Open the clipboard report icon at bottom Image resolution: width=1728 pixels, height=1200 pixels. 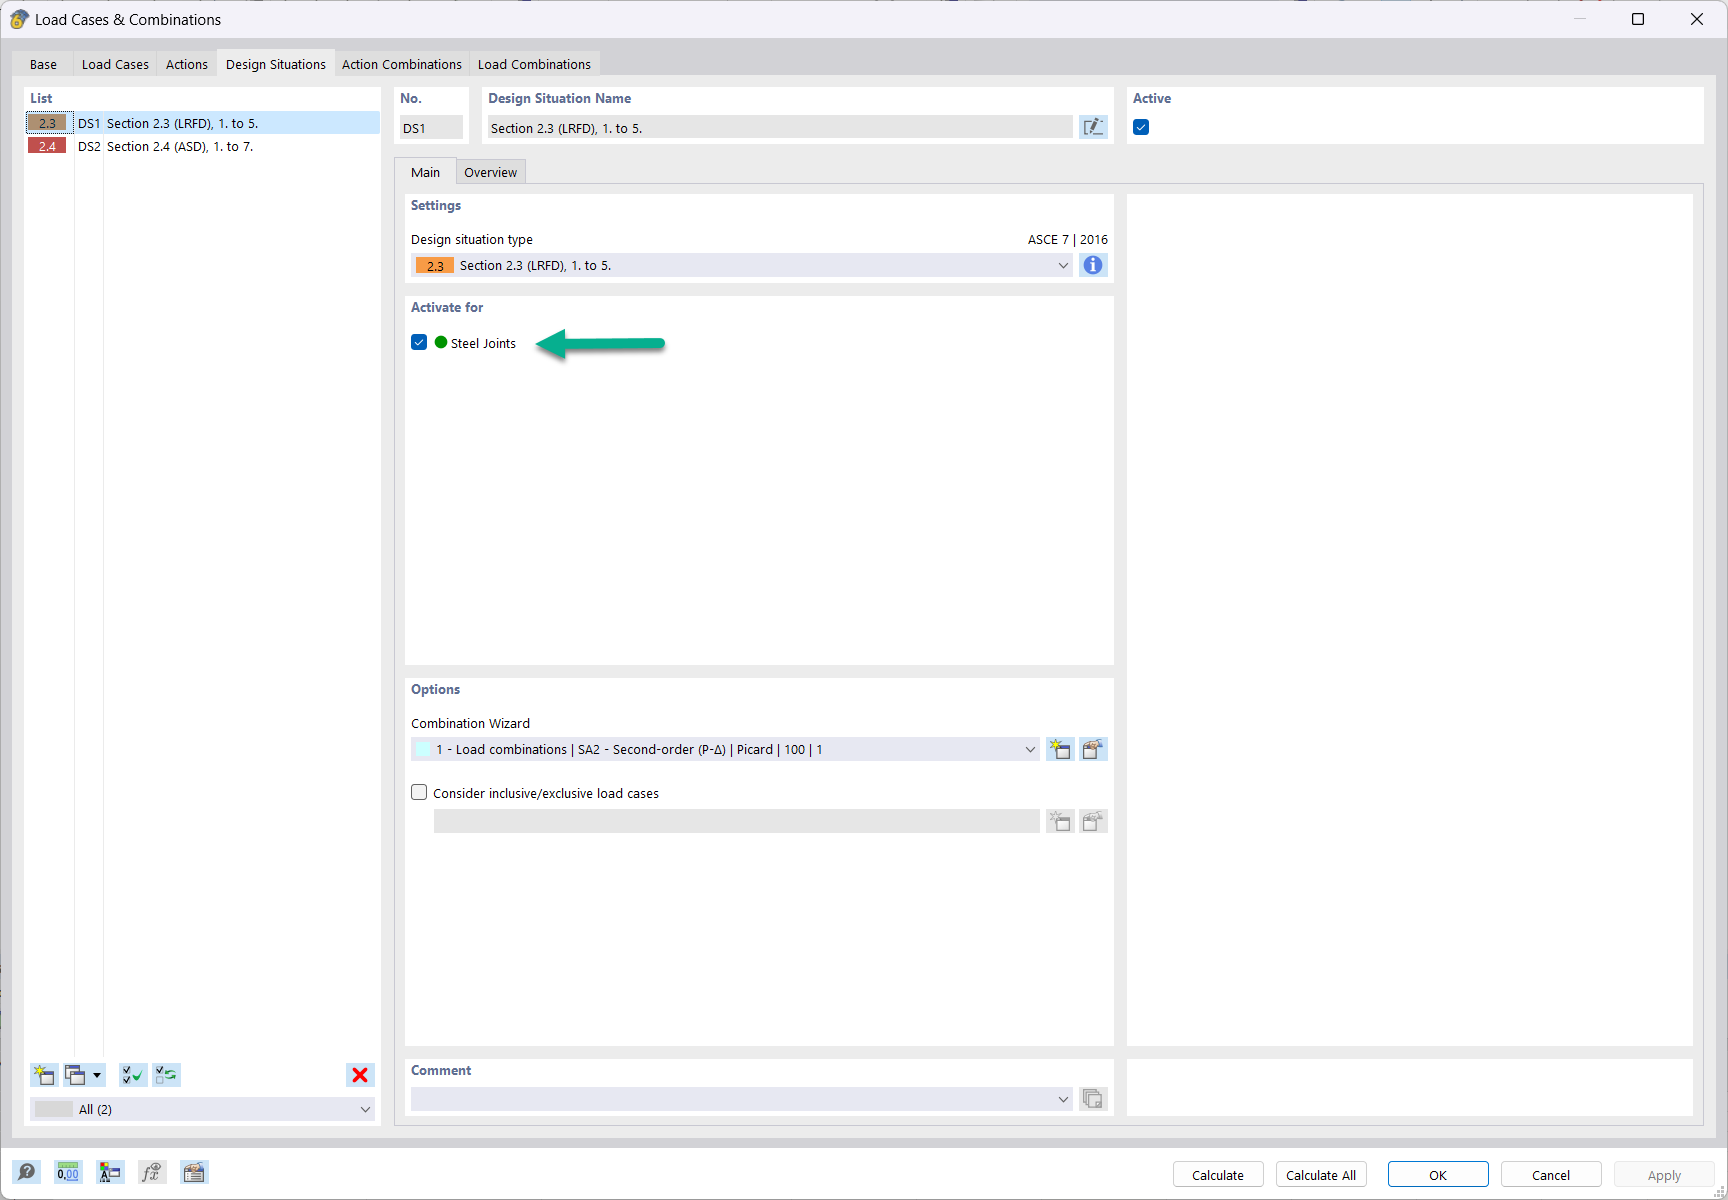click(194, 1172)
